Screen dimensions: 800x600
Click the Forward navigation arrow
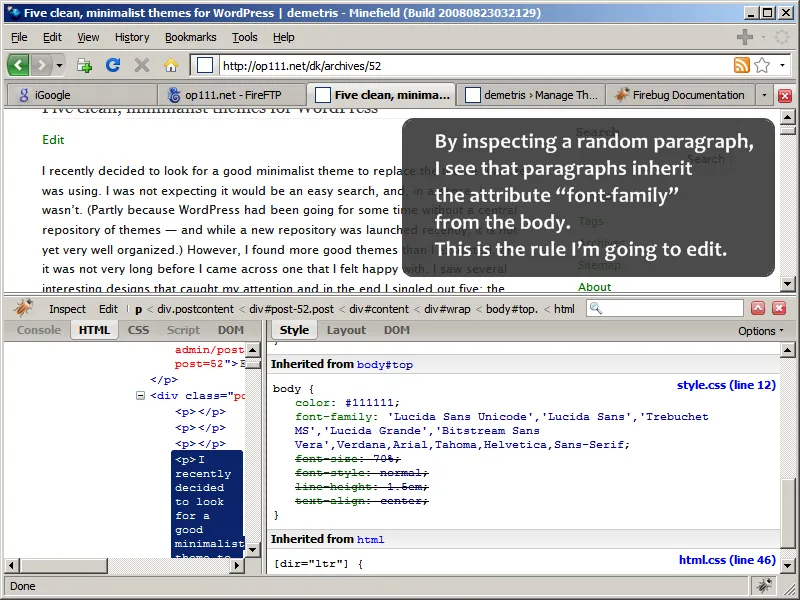click(41, 65)
